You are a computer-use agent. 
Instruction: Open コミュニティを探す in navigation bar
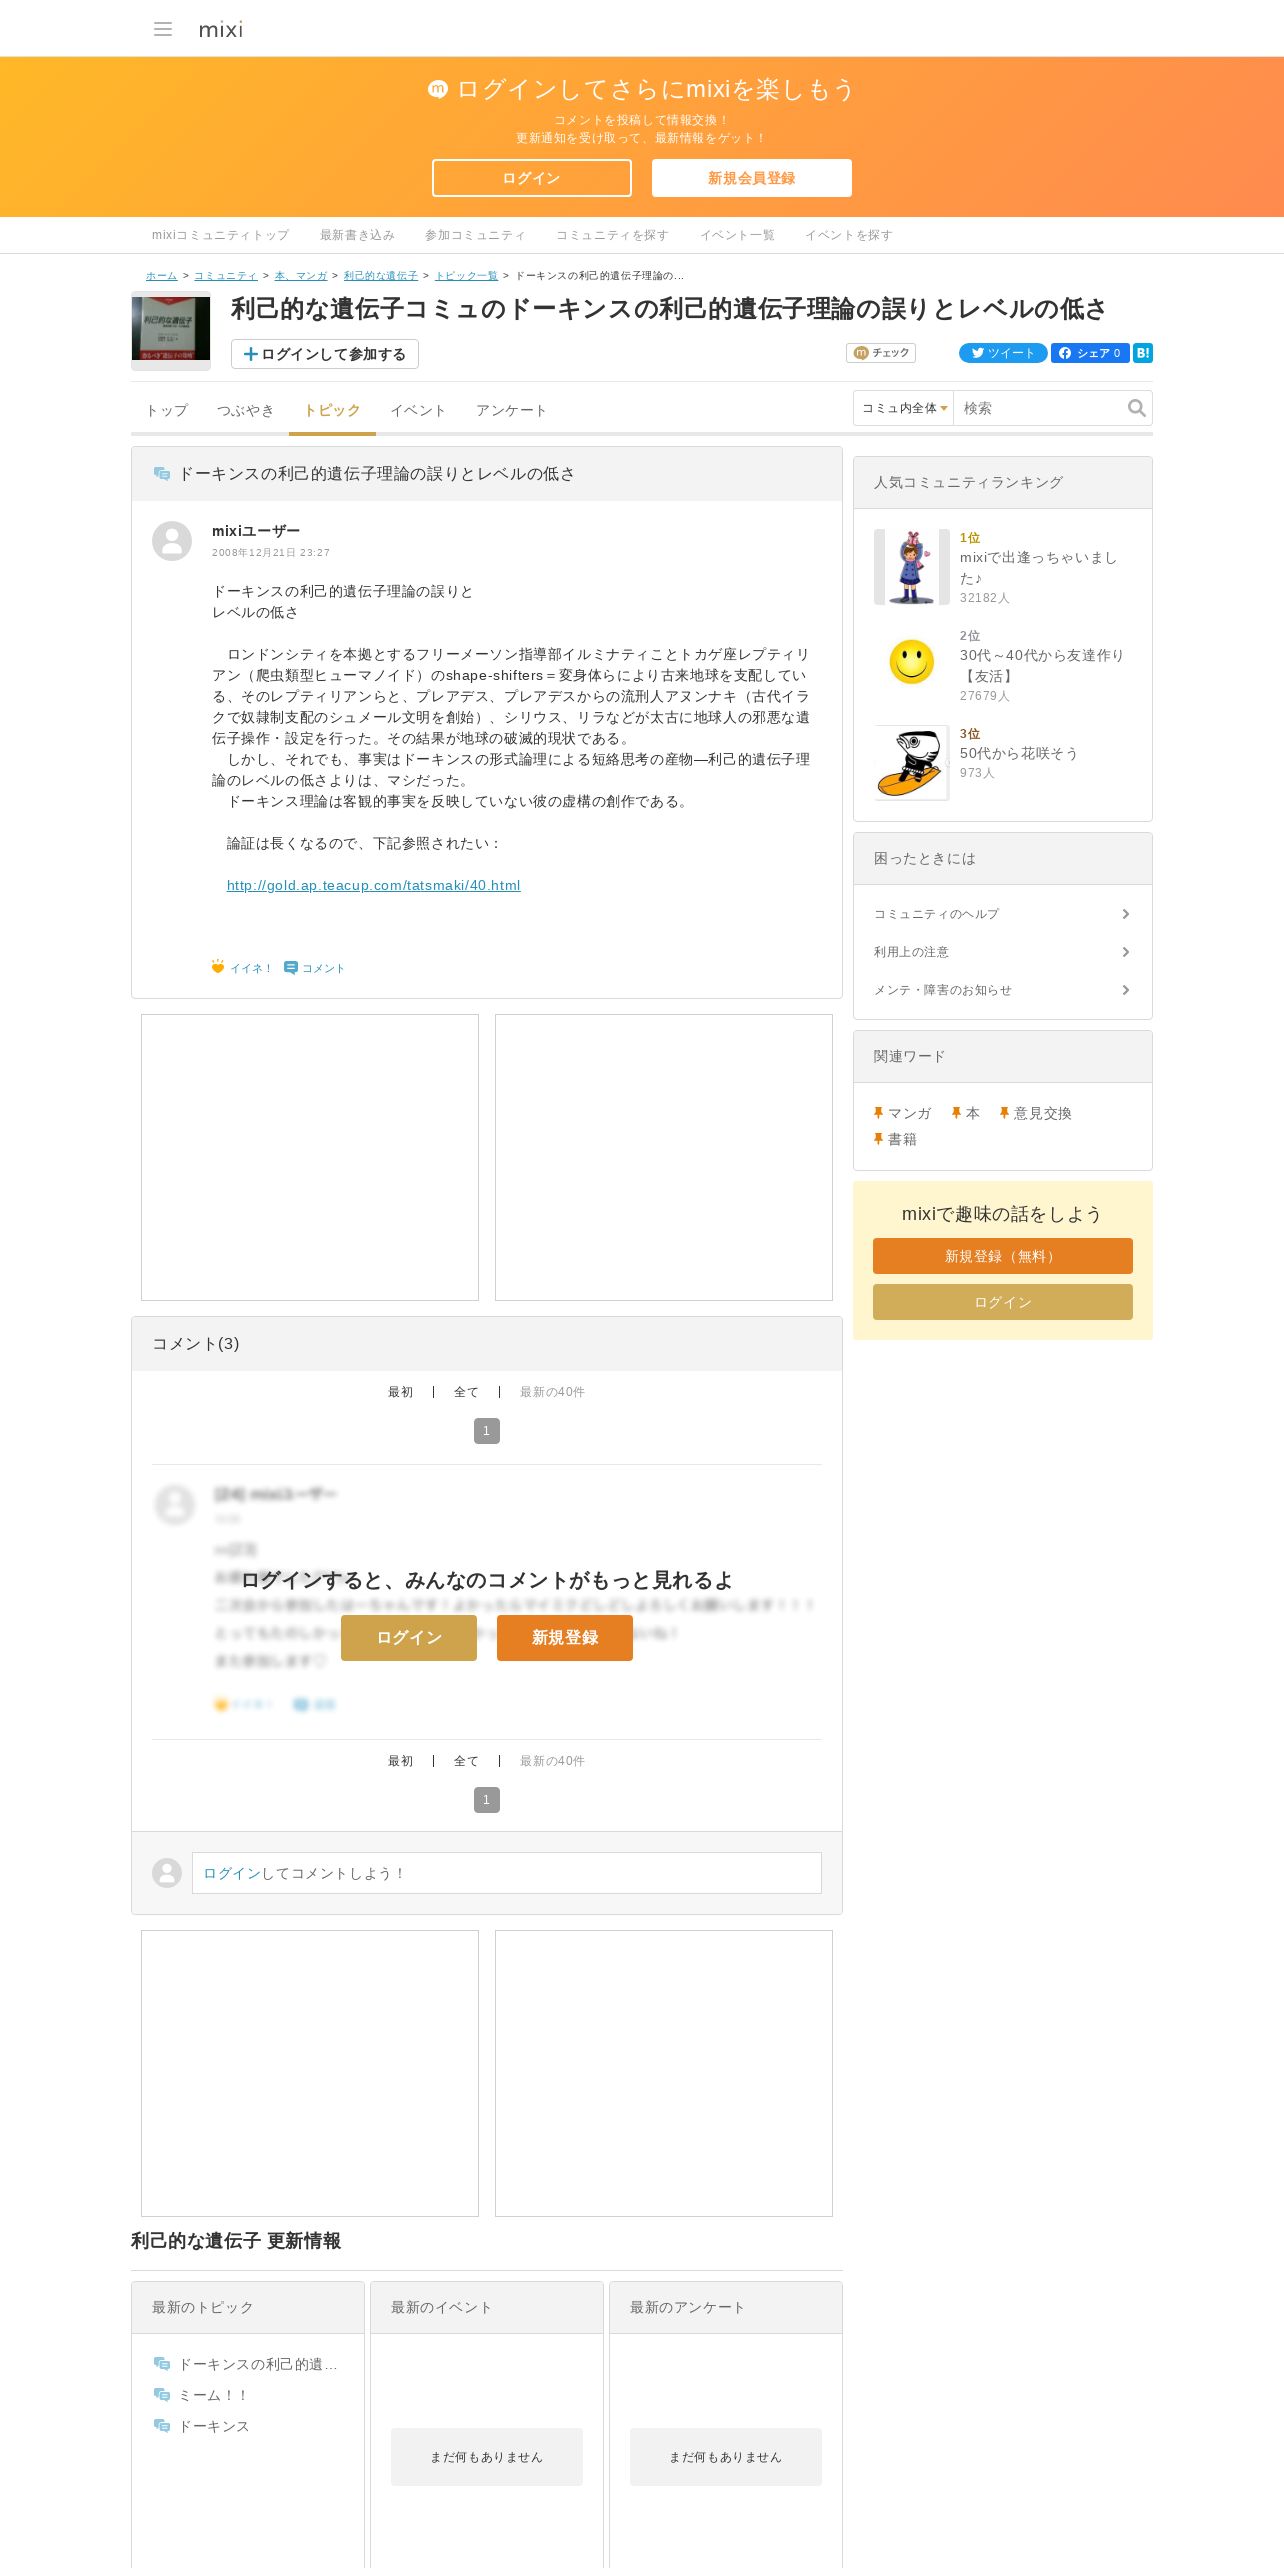pos(612,235)
